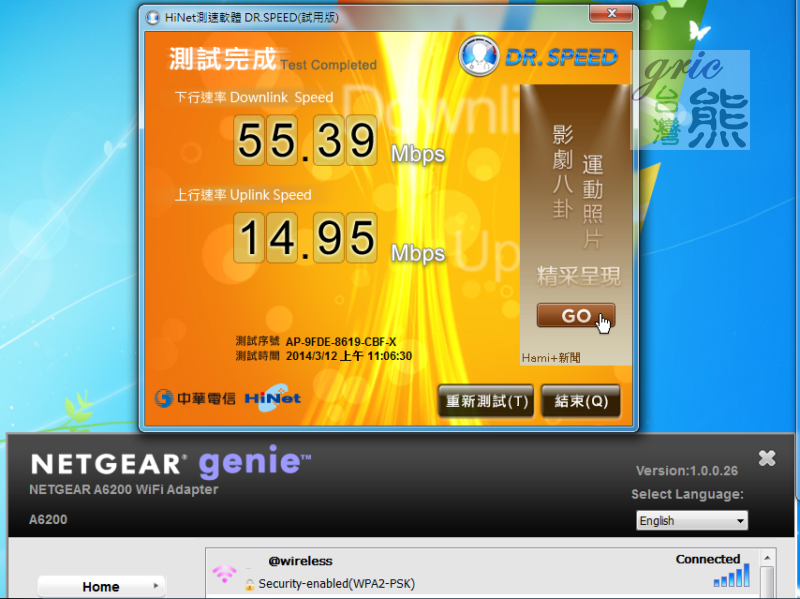Viewport: 800px width, 599px height.
Task: Click the 結束(Q) quit button
Action: (581, 401)
